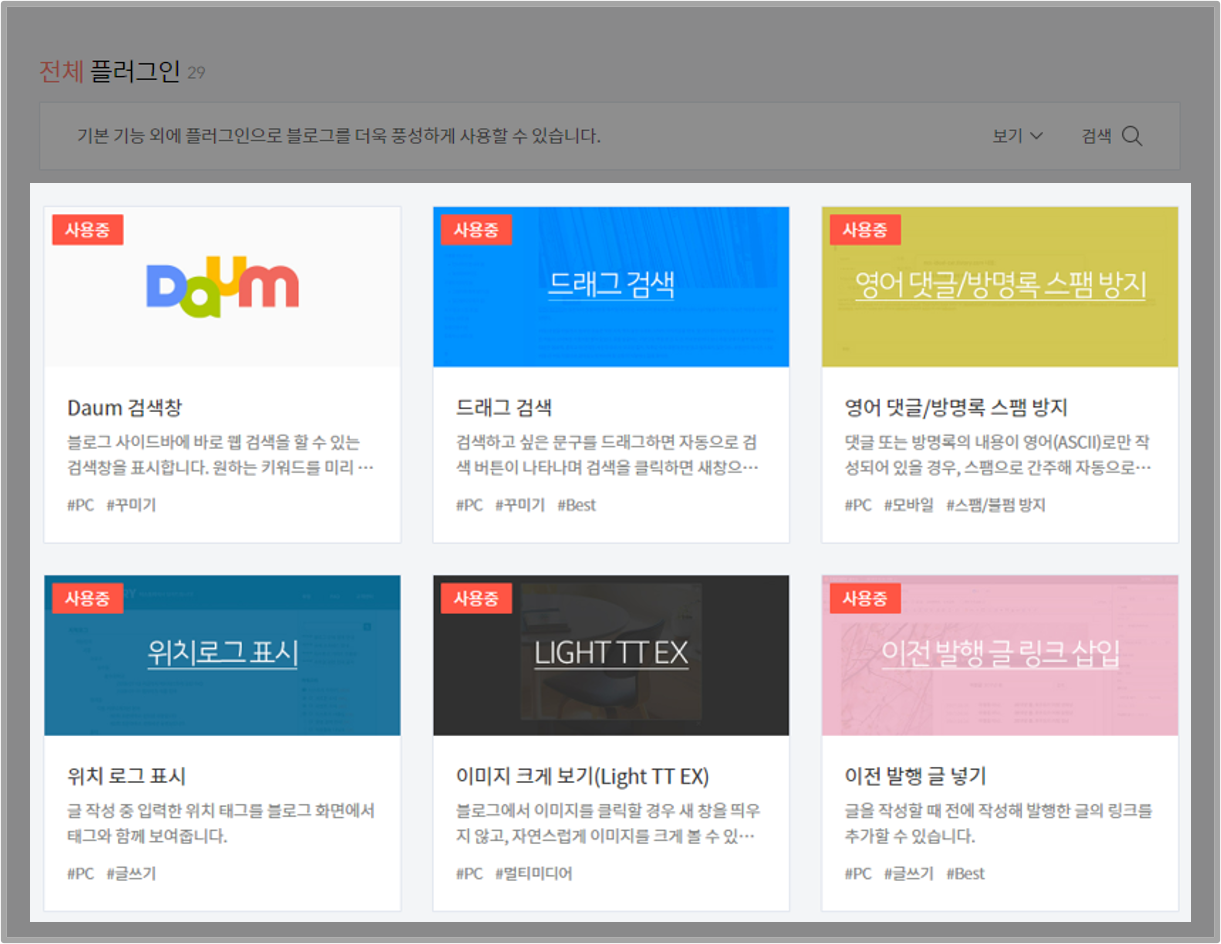Open the 위치로그 표시 plugin thumbnail
Viewport: 1221px width, 944px height.
(222, 655)
